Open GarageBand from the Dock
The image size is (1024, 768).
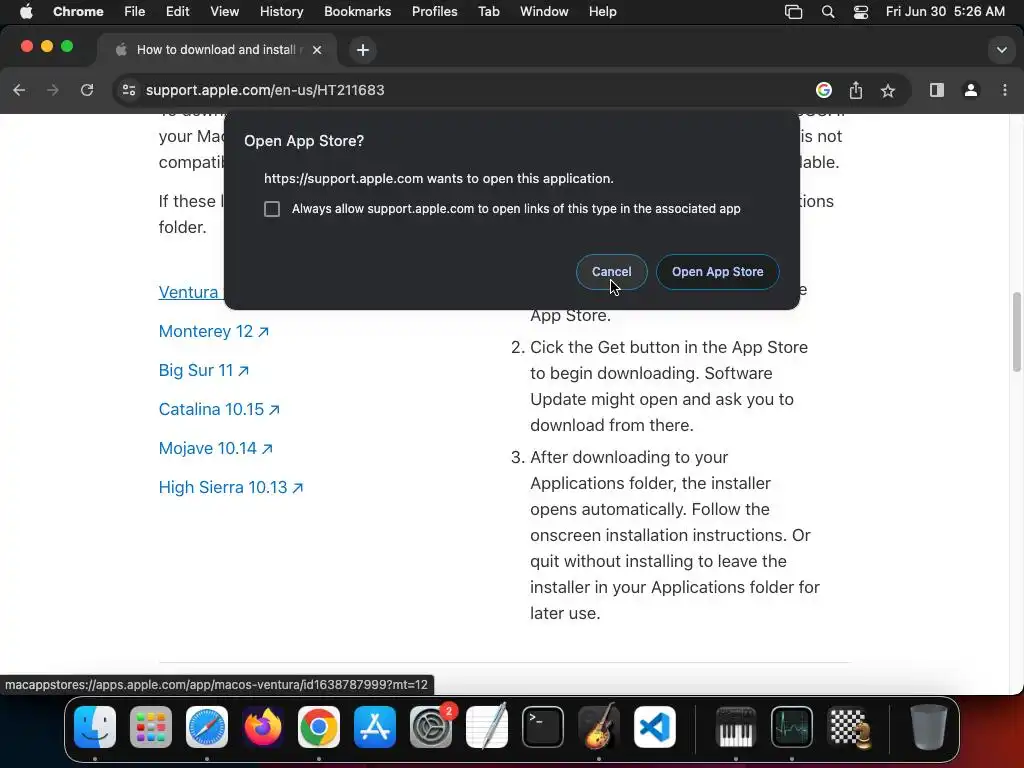(599, 727)
